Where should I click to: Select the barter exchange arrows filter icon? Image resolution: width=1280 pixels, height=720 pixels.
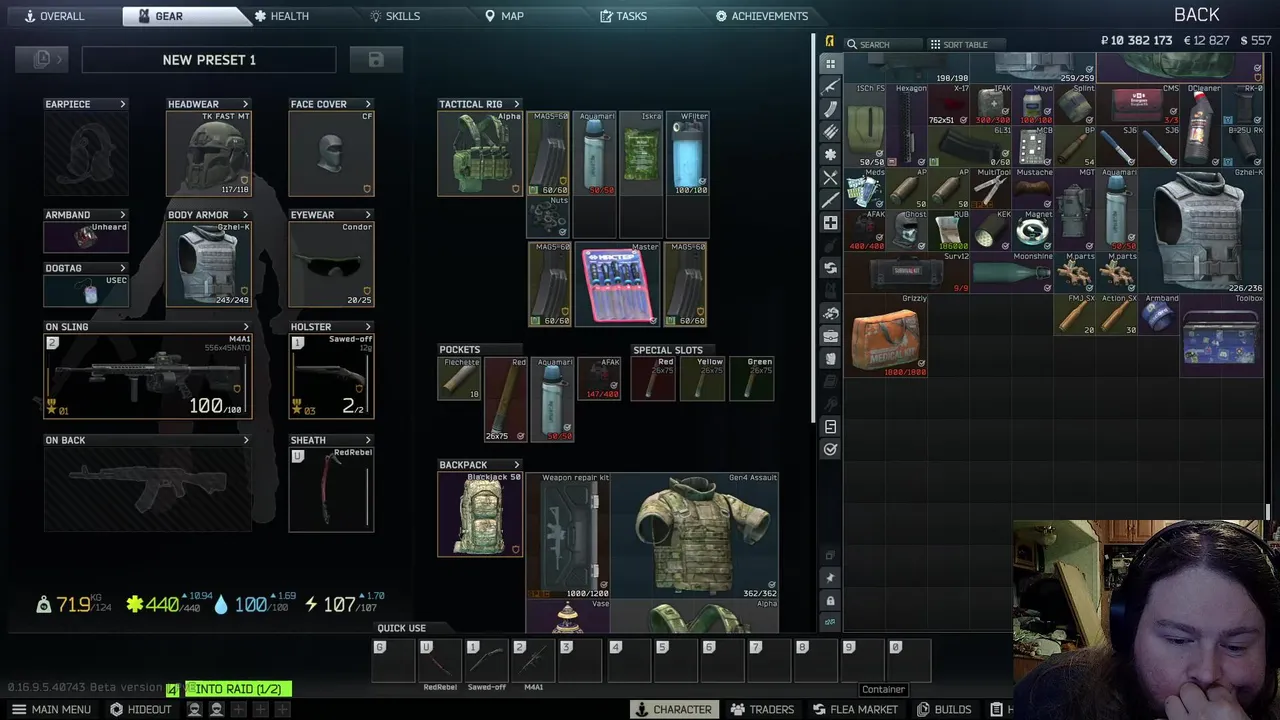[x=830, y=268]
